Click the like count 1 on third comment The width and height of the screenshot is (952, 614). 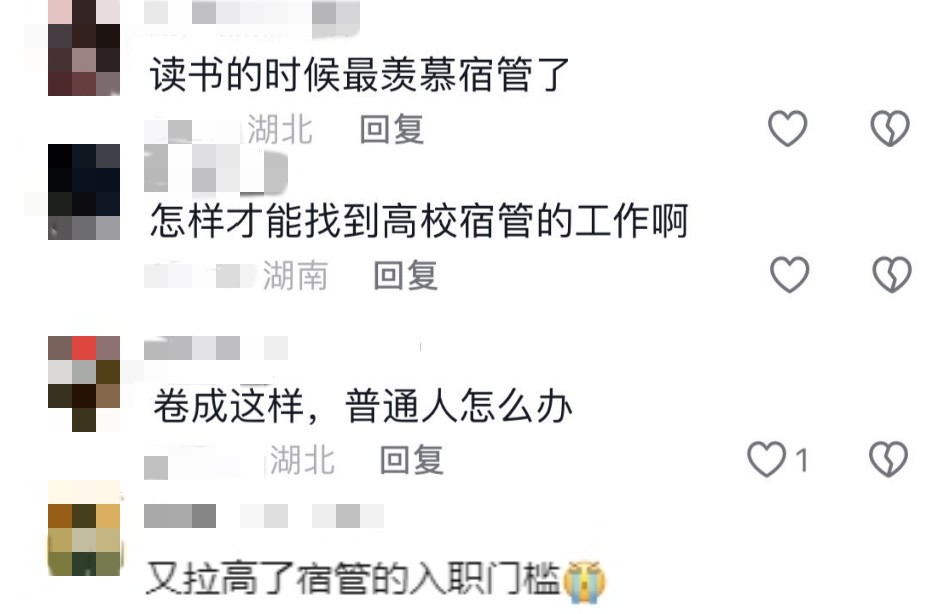tap(802, 460)
